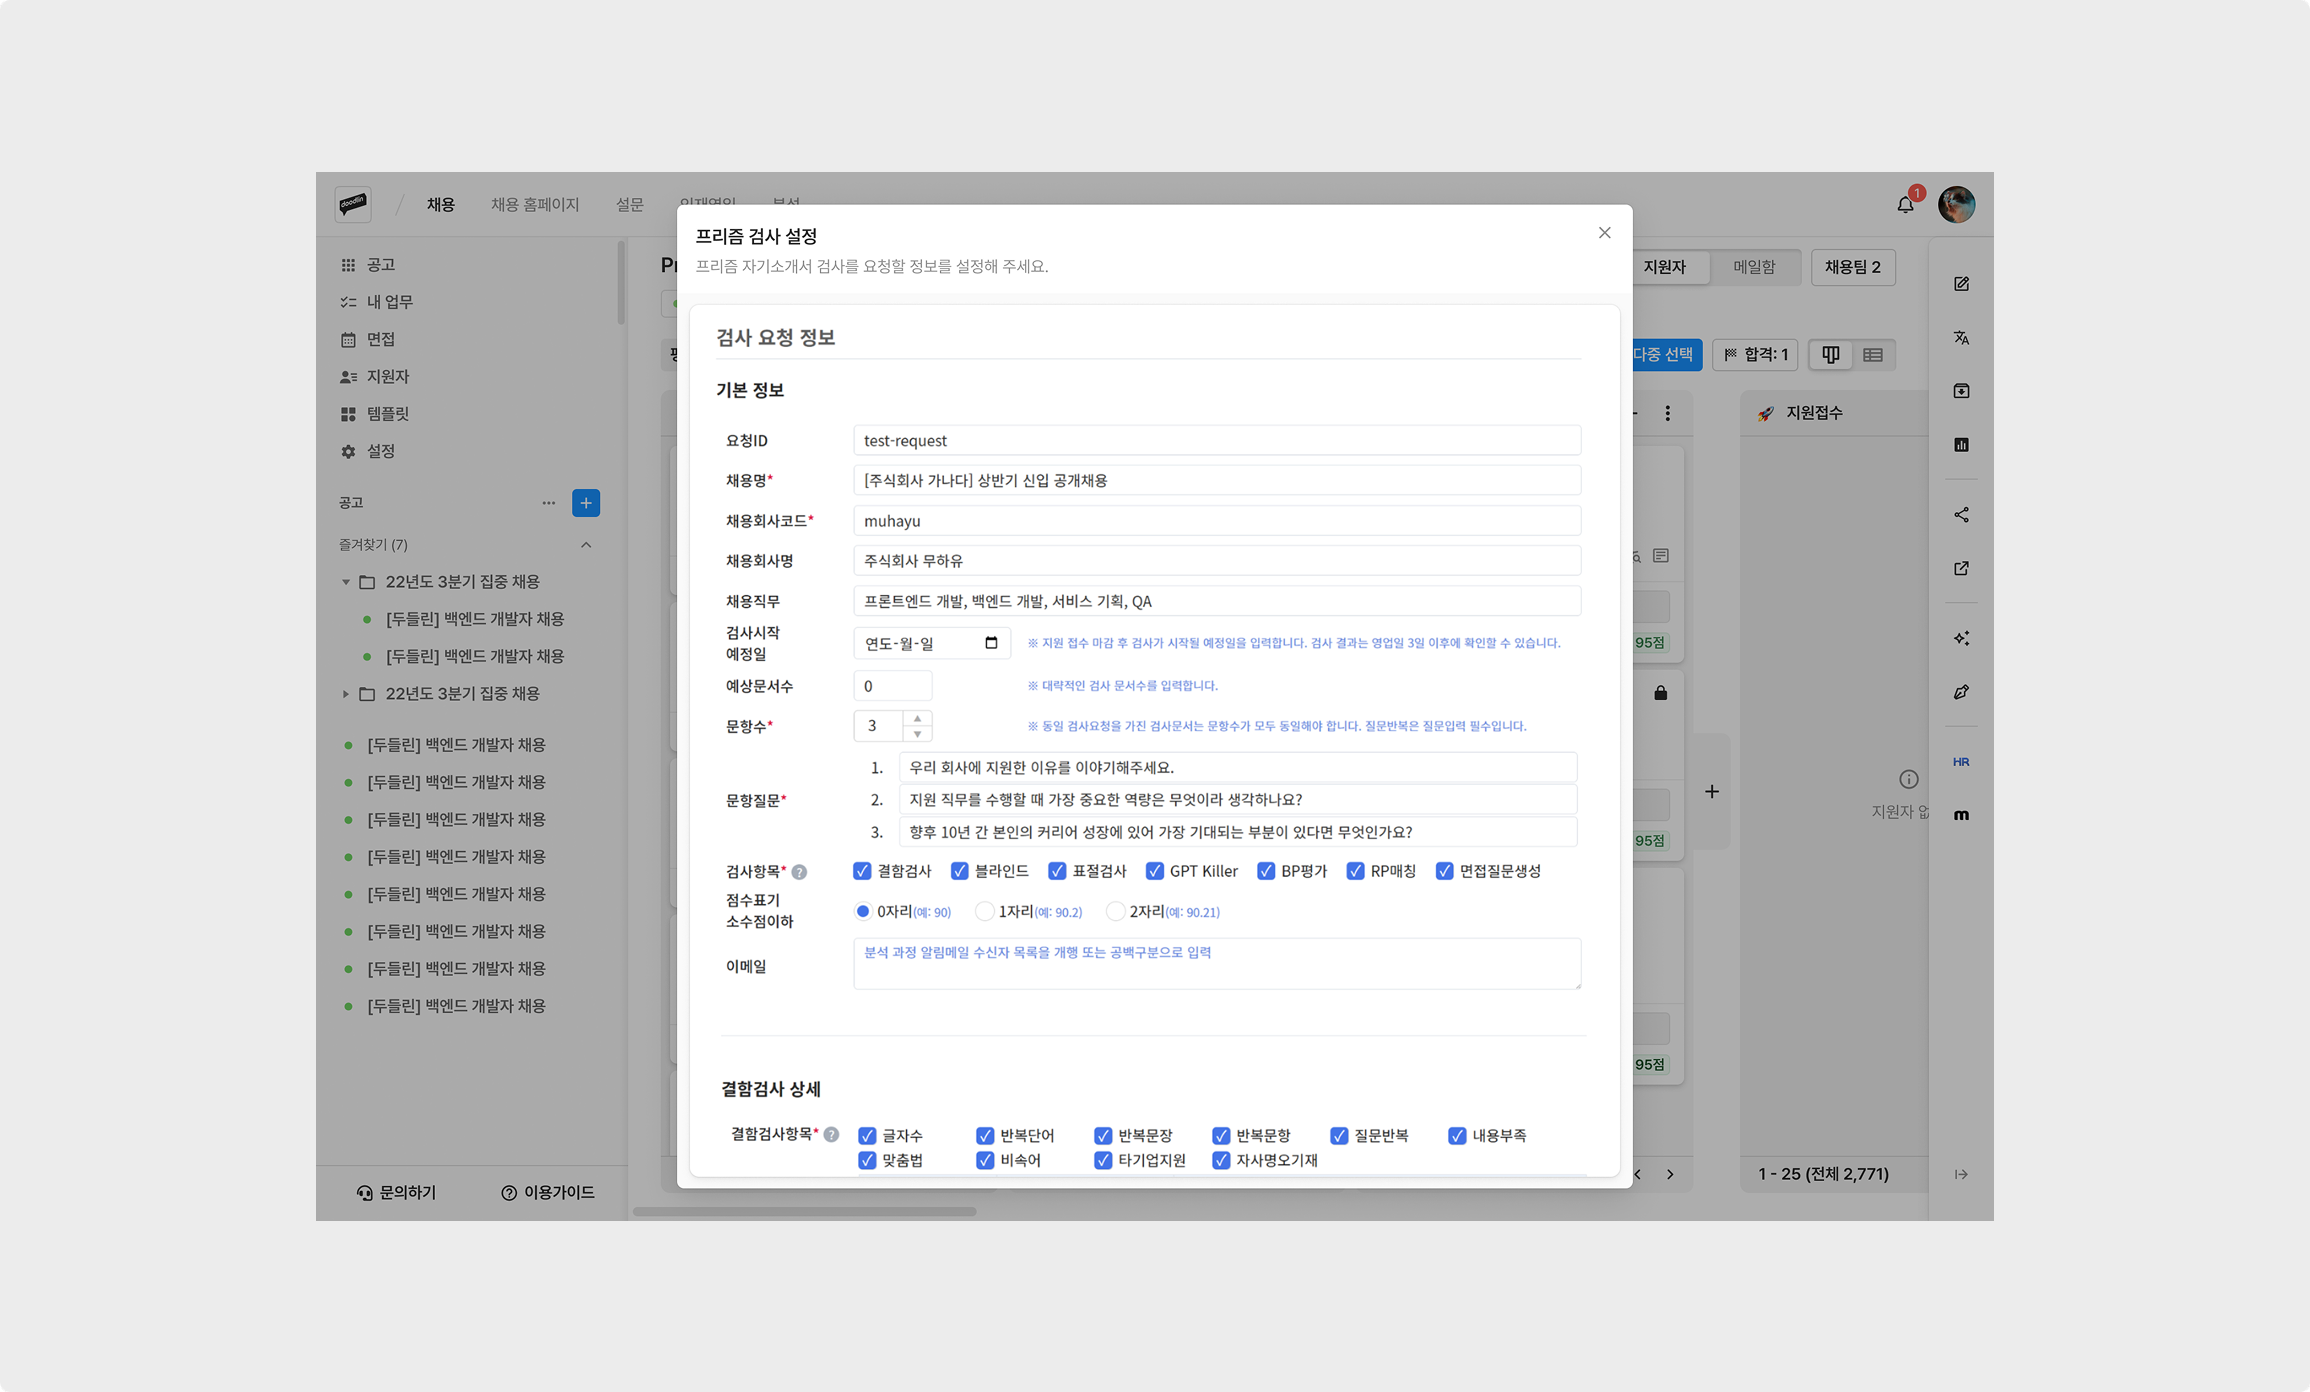This screenshot has height=1392, width=2310.
Task: Click the 채용팀 2 button
Action: [1852, 267]
